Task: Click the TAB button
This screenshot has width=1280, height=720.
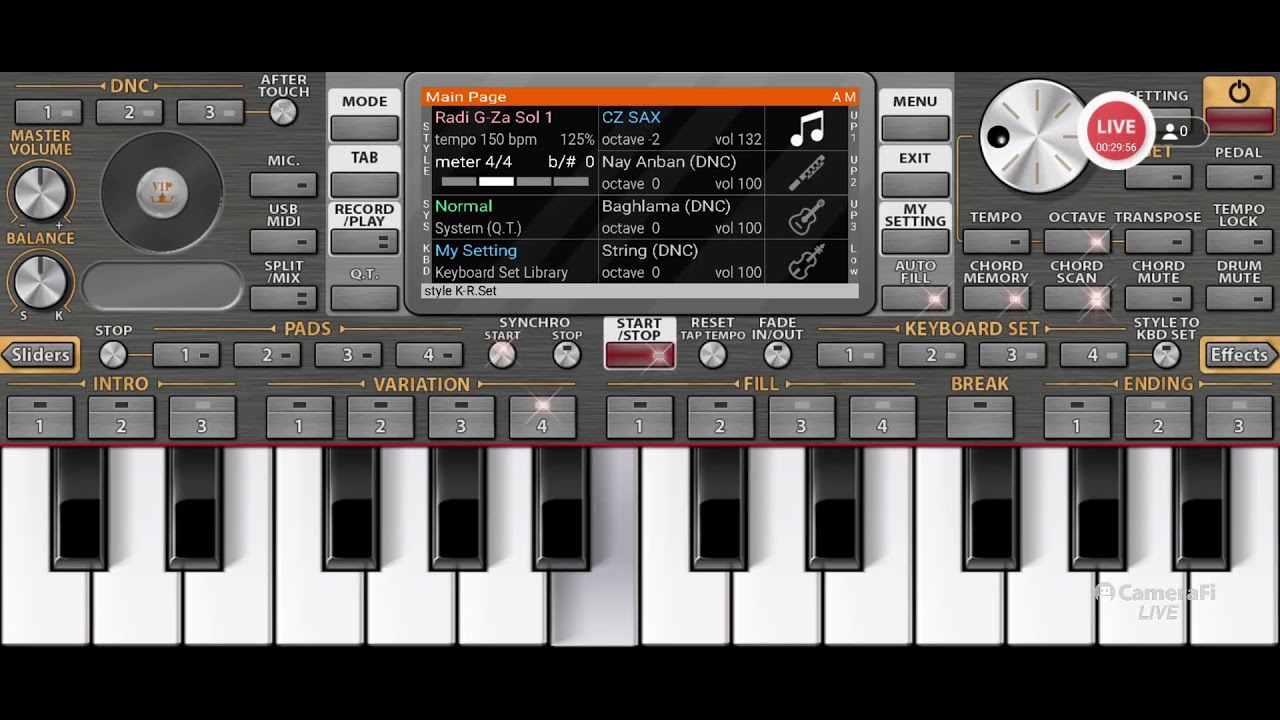Action: coord(364,184)
